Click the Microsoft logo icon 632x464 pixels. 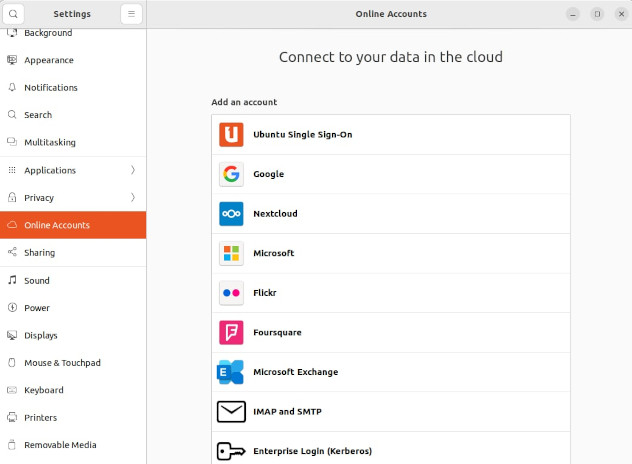231,253
